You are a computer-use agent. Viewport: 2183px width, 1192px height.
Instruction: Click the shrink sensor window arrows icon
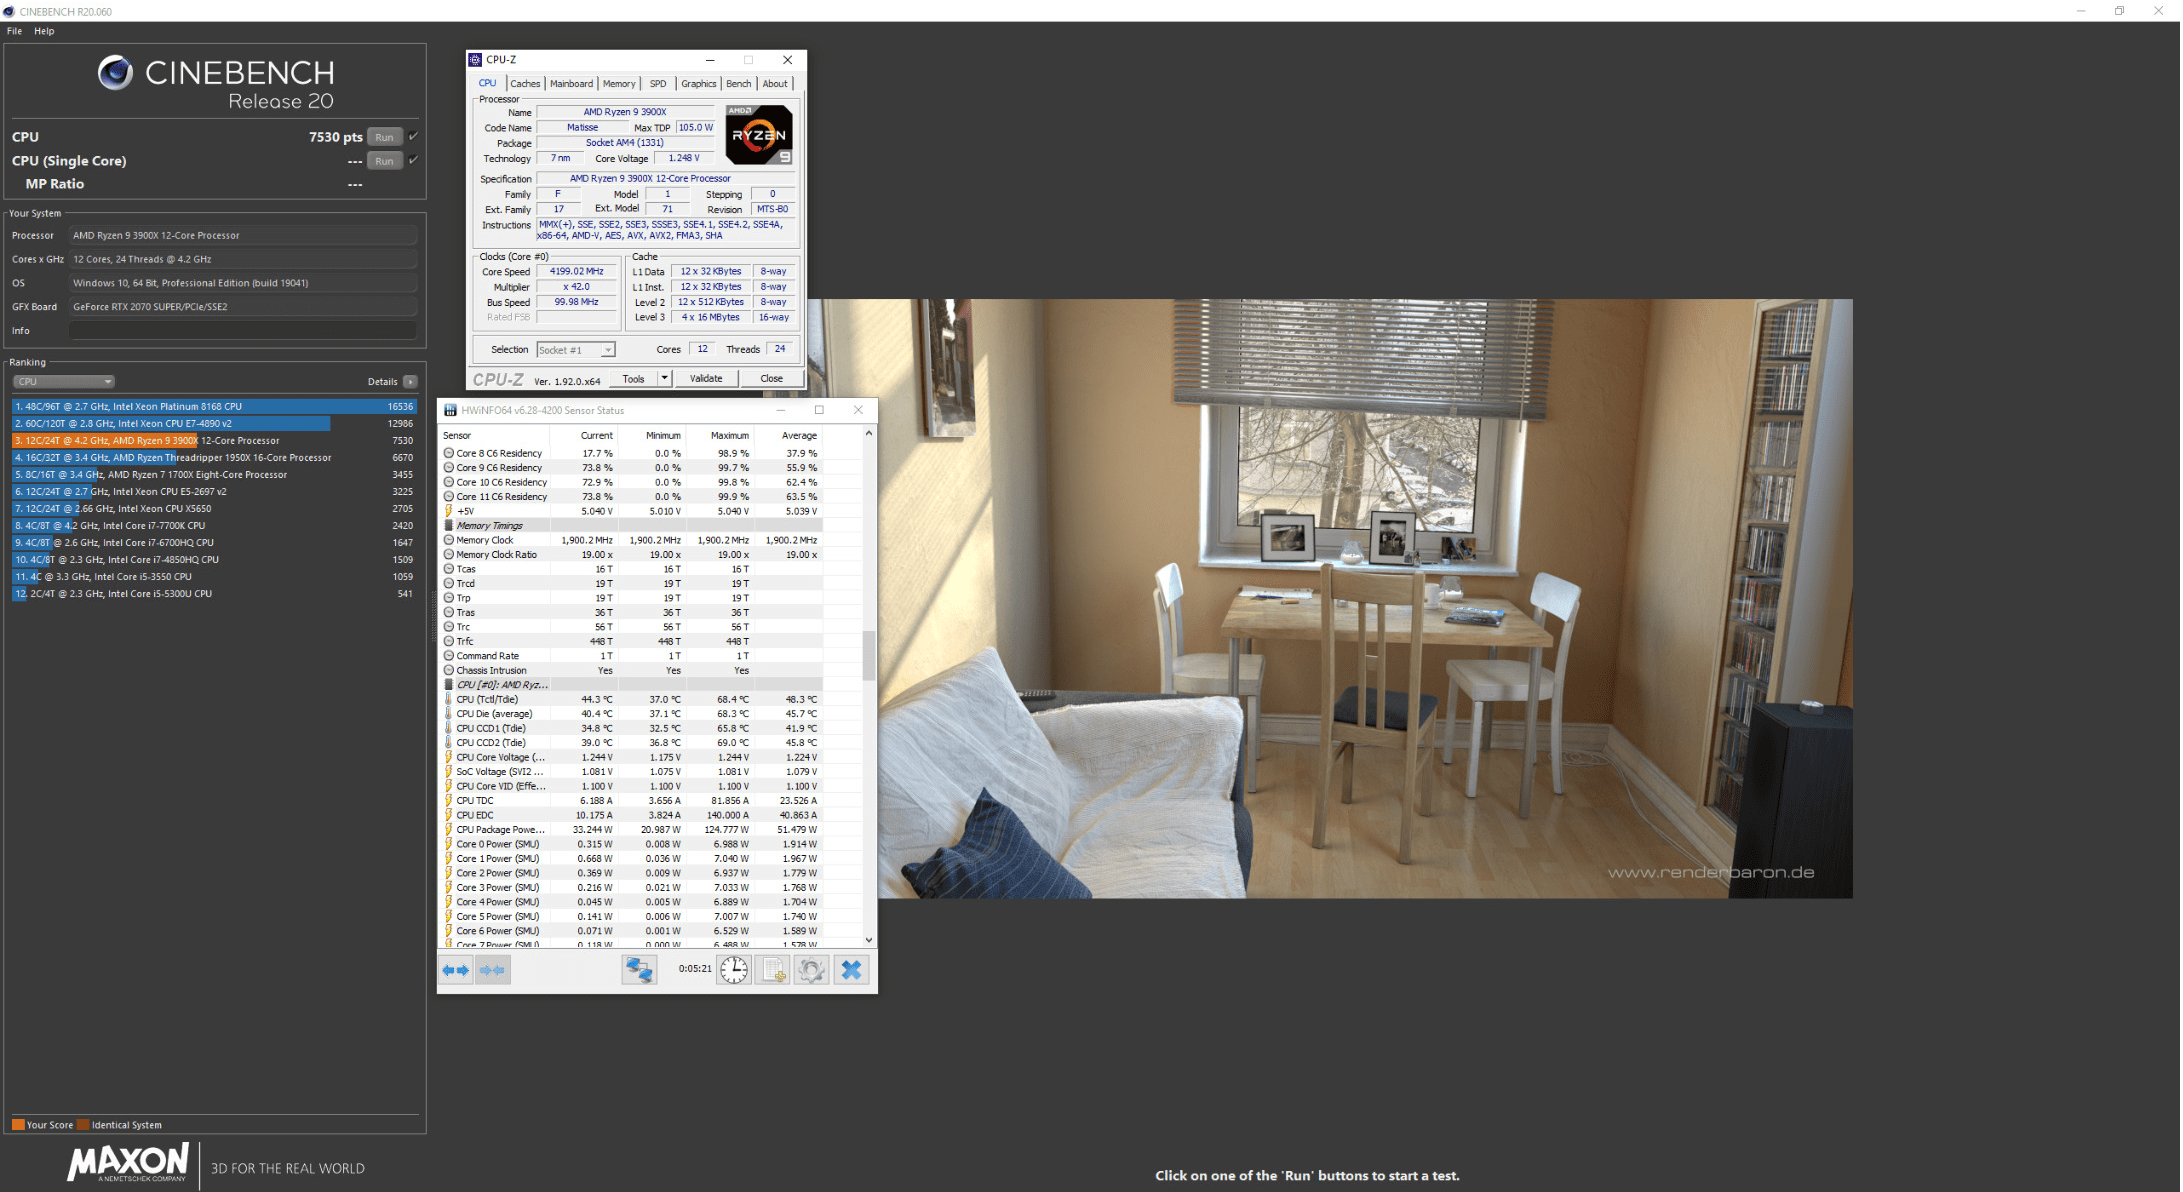(x=492, y=970)
